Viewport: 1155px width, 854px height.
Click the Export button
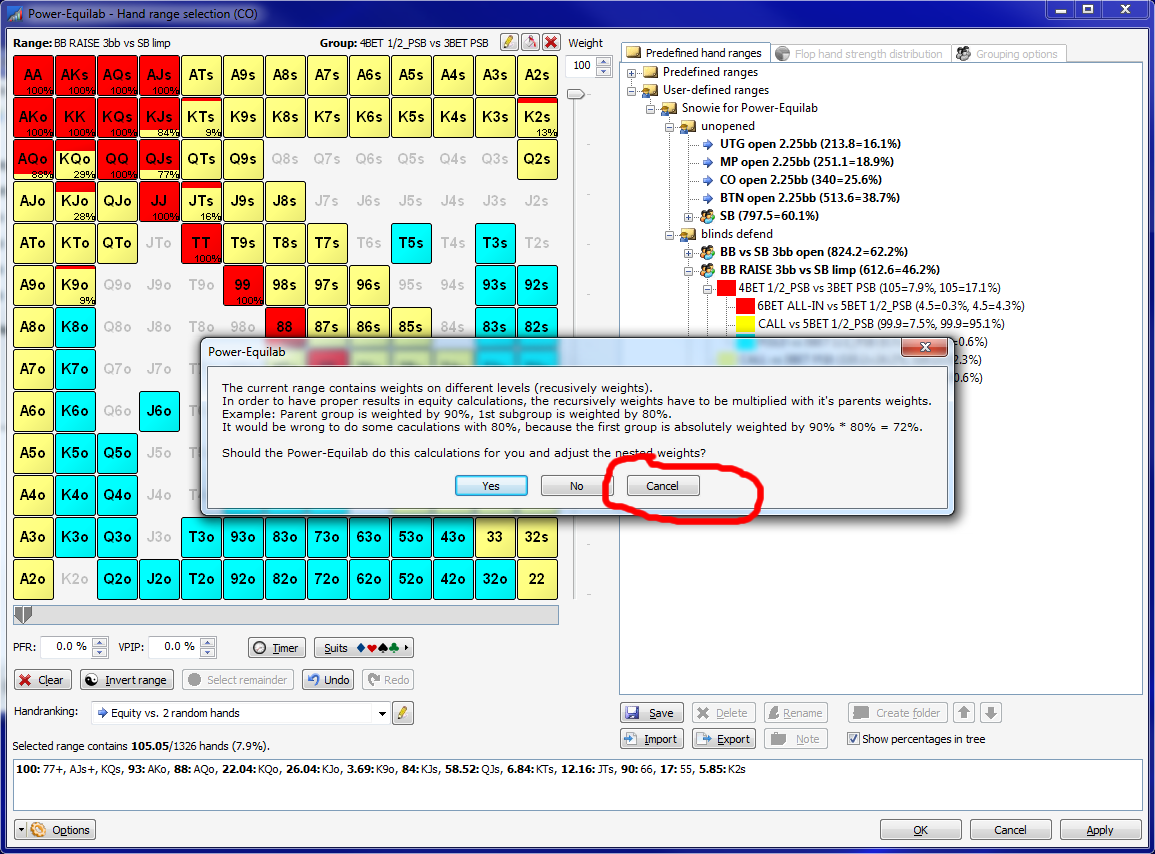pos(724,739)
